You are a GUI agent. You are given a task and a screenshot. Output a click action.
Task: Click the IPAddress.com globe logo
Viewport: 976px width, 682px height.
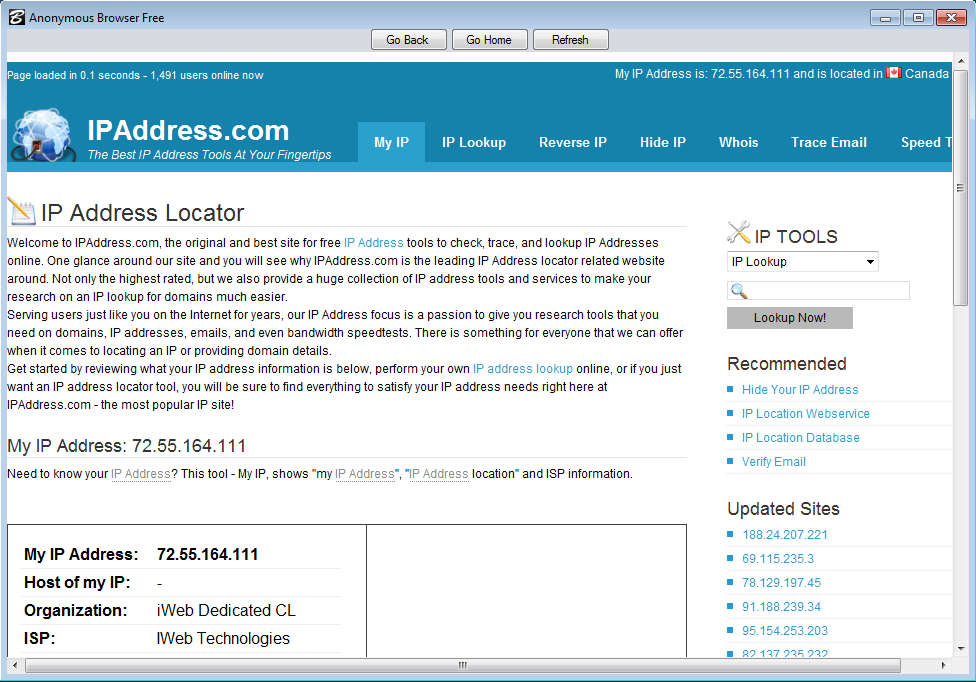coord(42,135)
